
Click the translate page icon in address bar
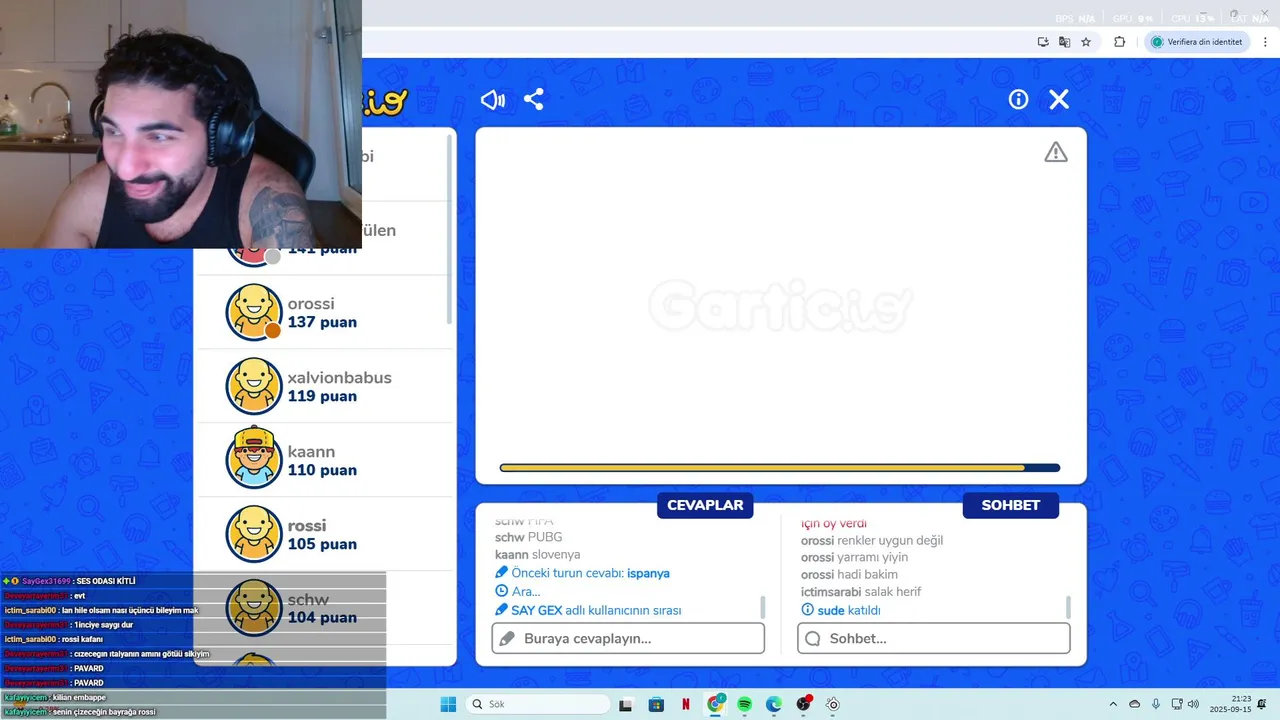[1065, 42]
